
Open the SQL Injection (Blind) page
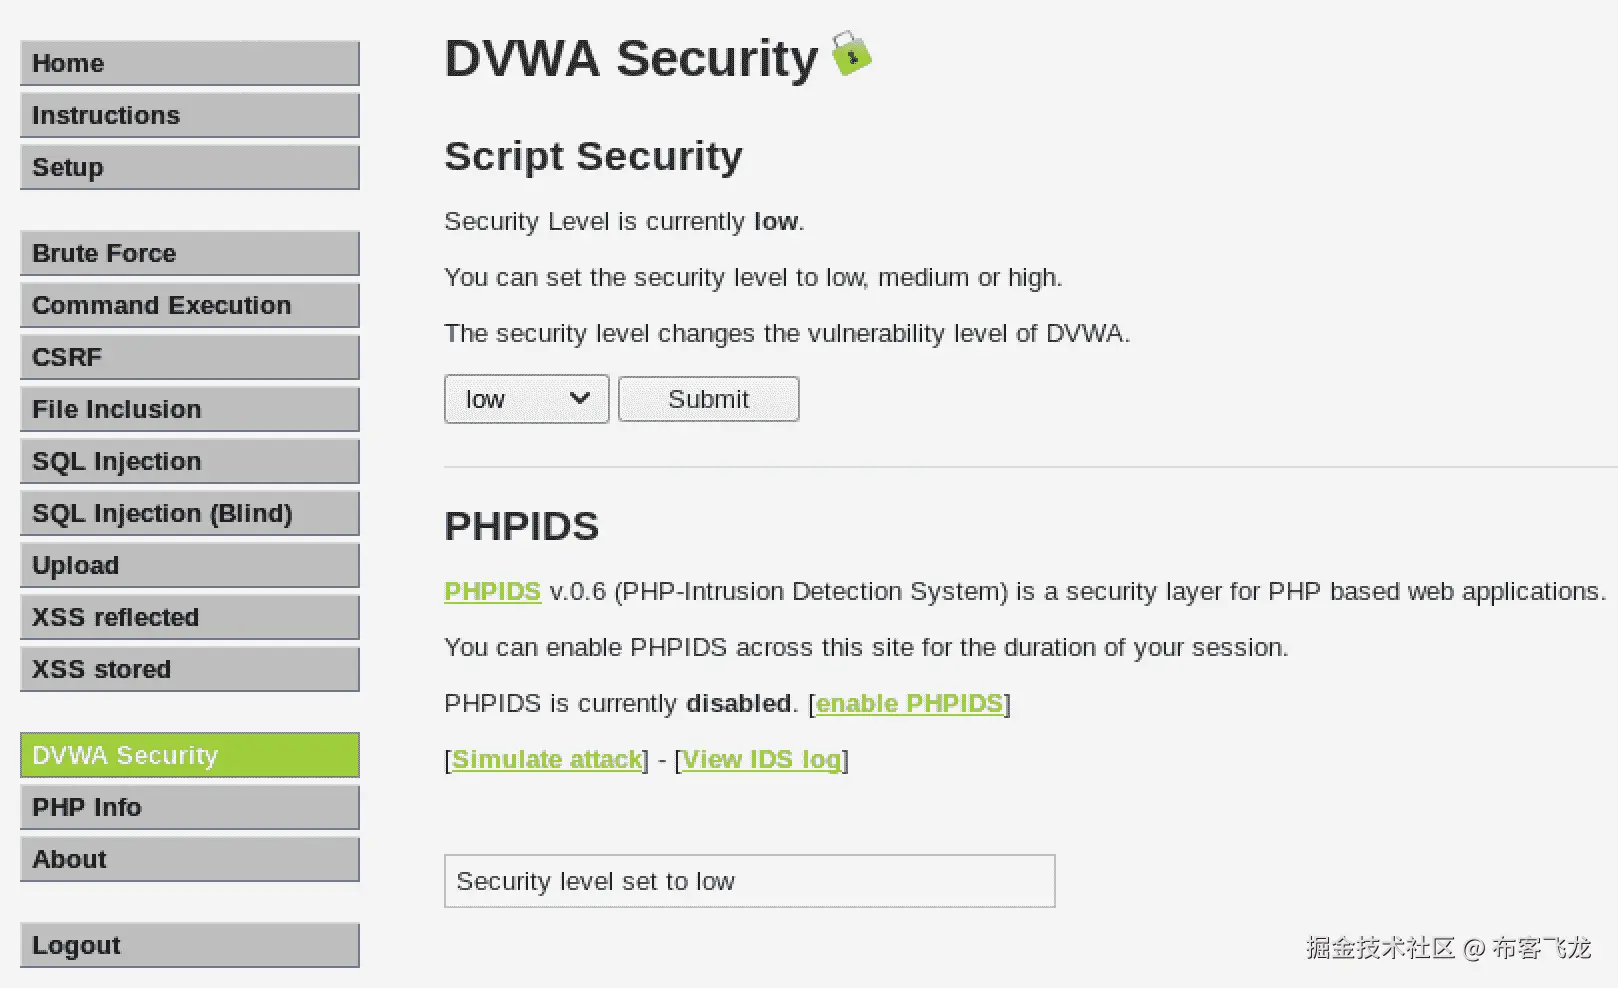pyautogui.click(x=189, y=513)
